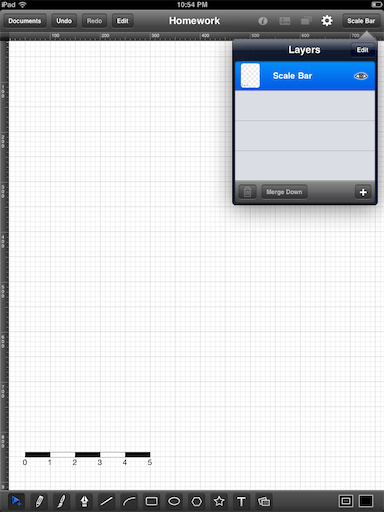Click the arrange stacked rectangles icon
This screenshot has width=384, height=512.
pos(306,21)
